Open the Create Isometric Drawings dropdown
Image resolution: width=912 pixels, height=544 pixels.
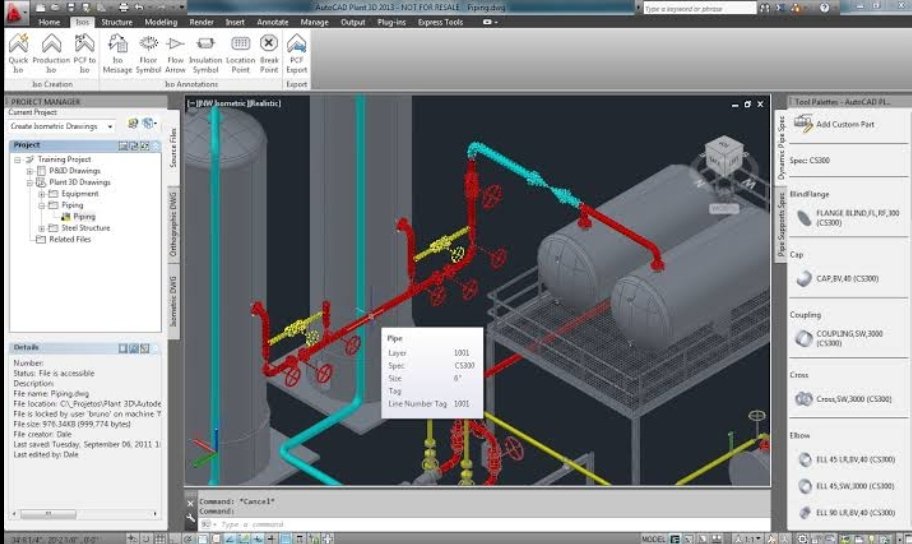(109, 126)
